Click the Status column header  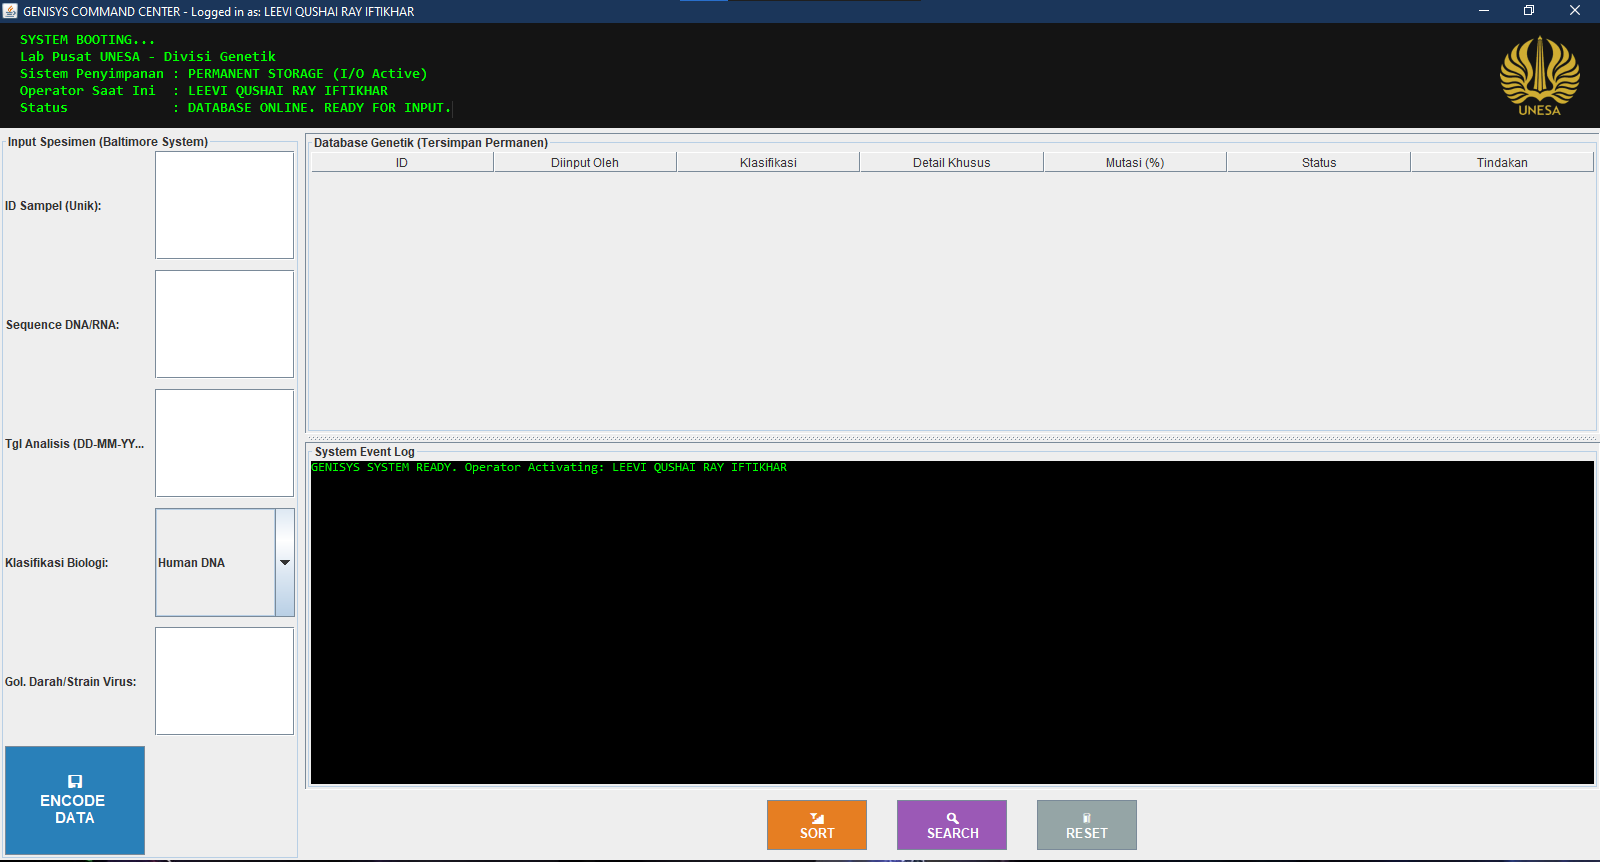1319,162
